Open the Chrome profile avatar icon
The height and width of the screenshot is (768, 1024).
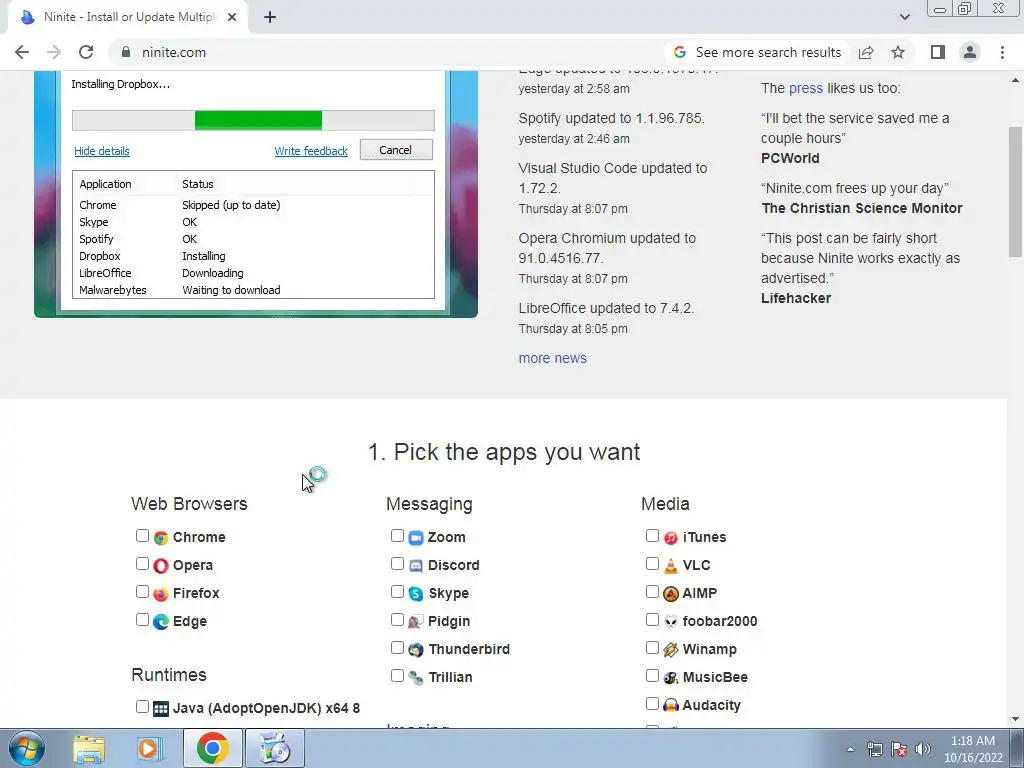point(970,52)
